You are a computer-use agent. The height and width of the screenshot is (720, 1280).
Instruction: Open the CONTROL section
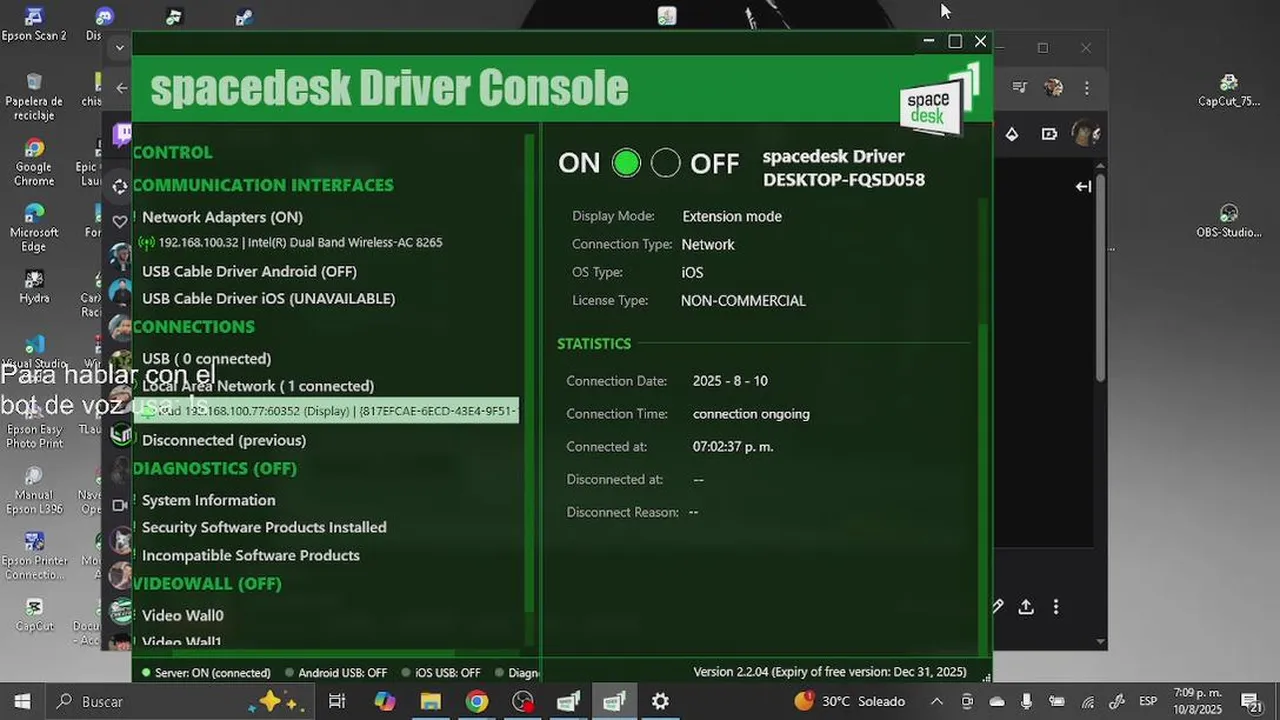point(172,152)
